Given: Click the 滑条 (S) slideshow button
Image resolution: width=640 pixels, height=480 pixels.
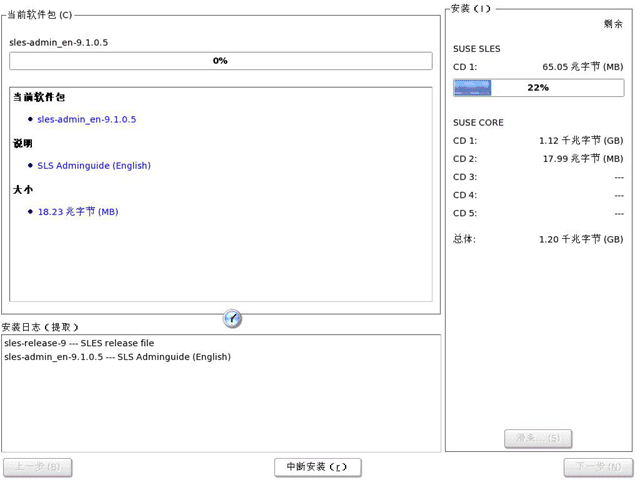Looking at the screenshot, I should coord(538,438).
